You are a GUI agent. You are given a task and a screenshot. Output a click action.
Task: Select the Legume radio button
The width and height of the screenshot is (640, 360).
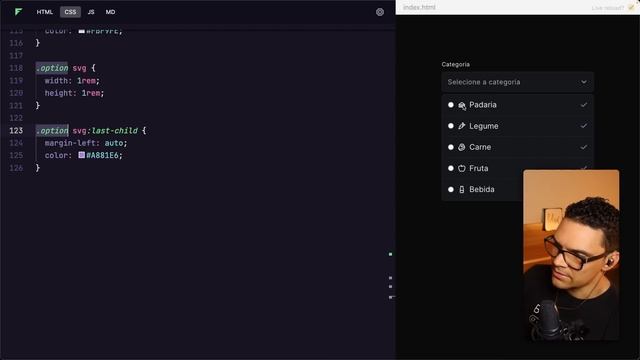pyautogui.click(x=451, y=126)
